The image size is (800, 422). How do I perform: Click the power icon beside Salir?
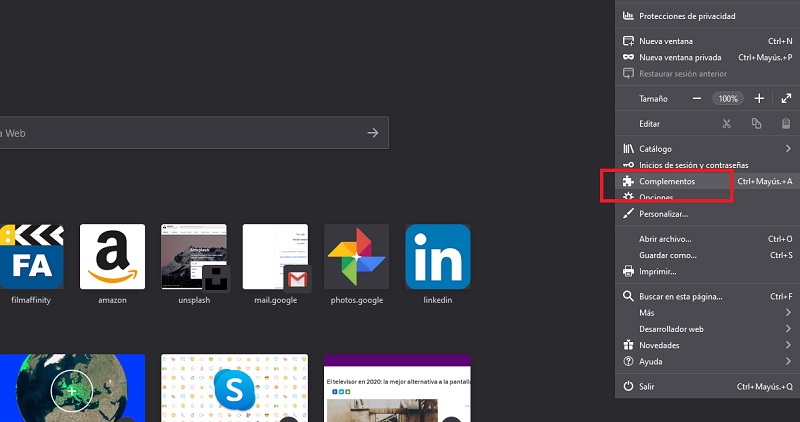(628, 386)
